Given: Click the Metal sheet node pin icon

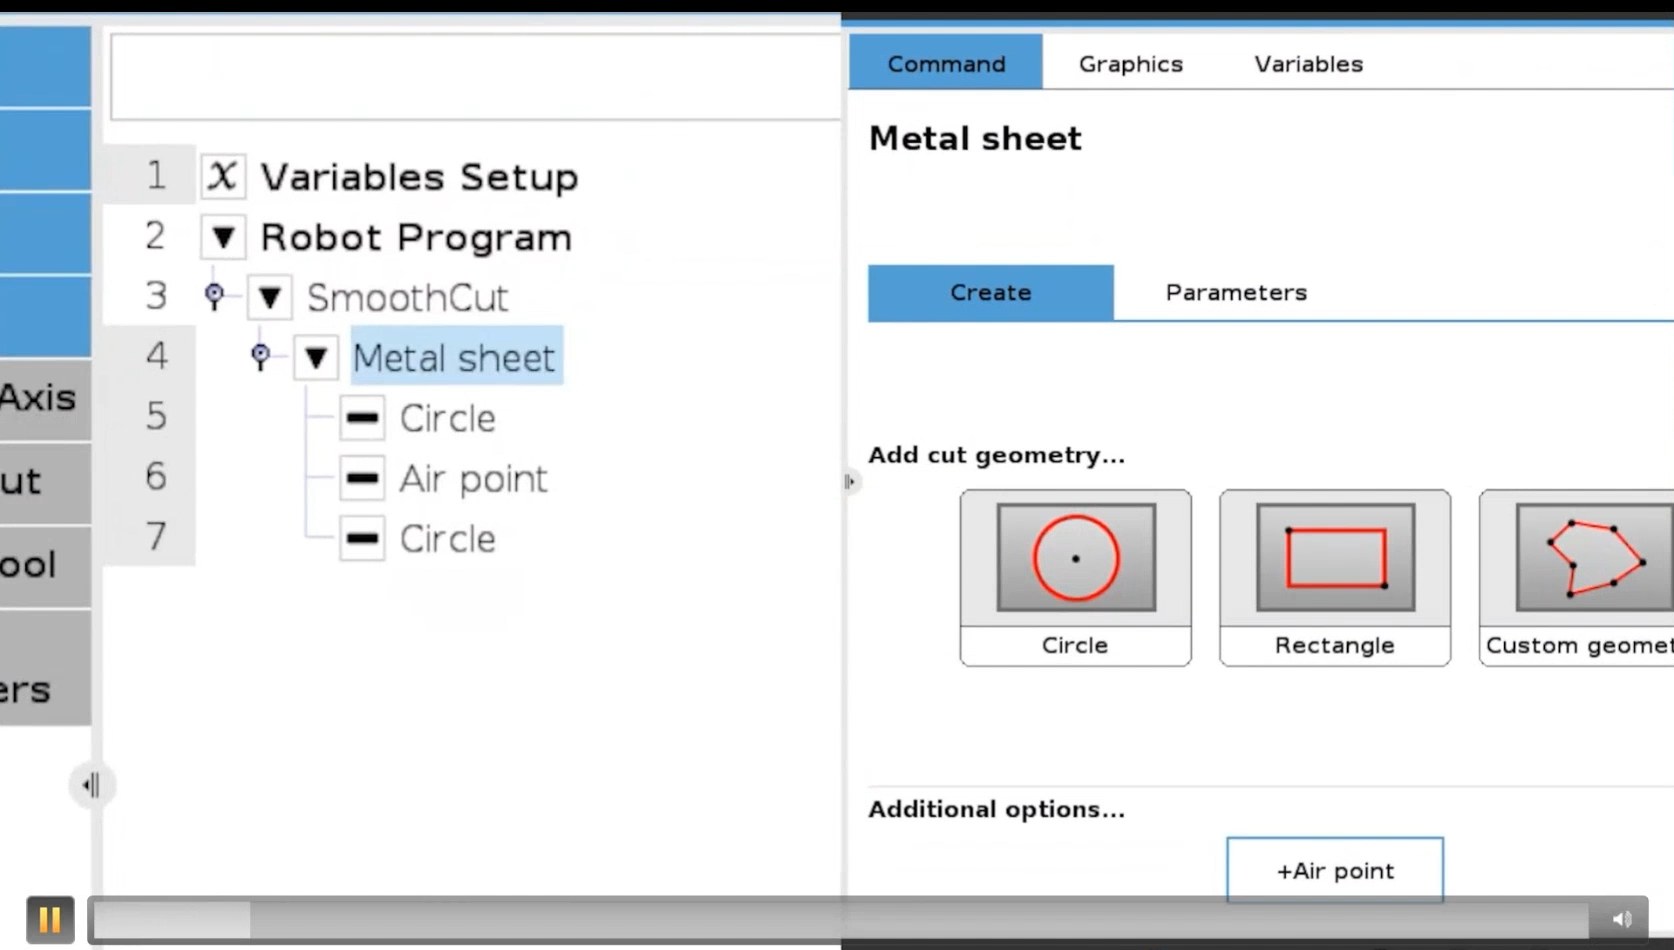Looking at the screenshot, I should pos(260,356).
